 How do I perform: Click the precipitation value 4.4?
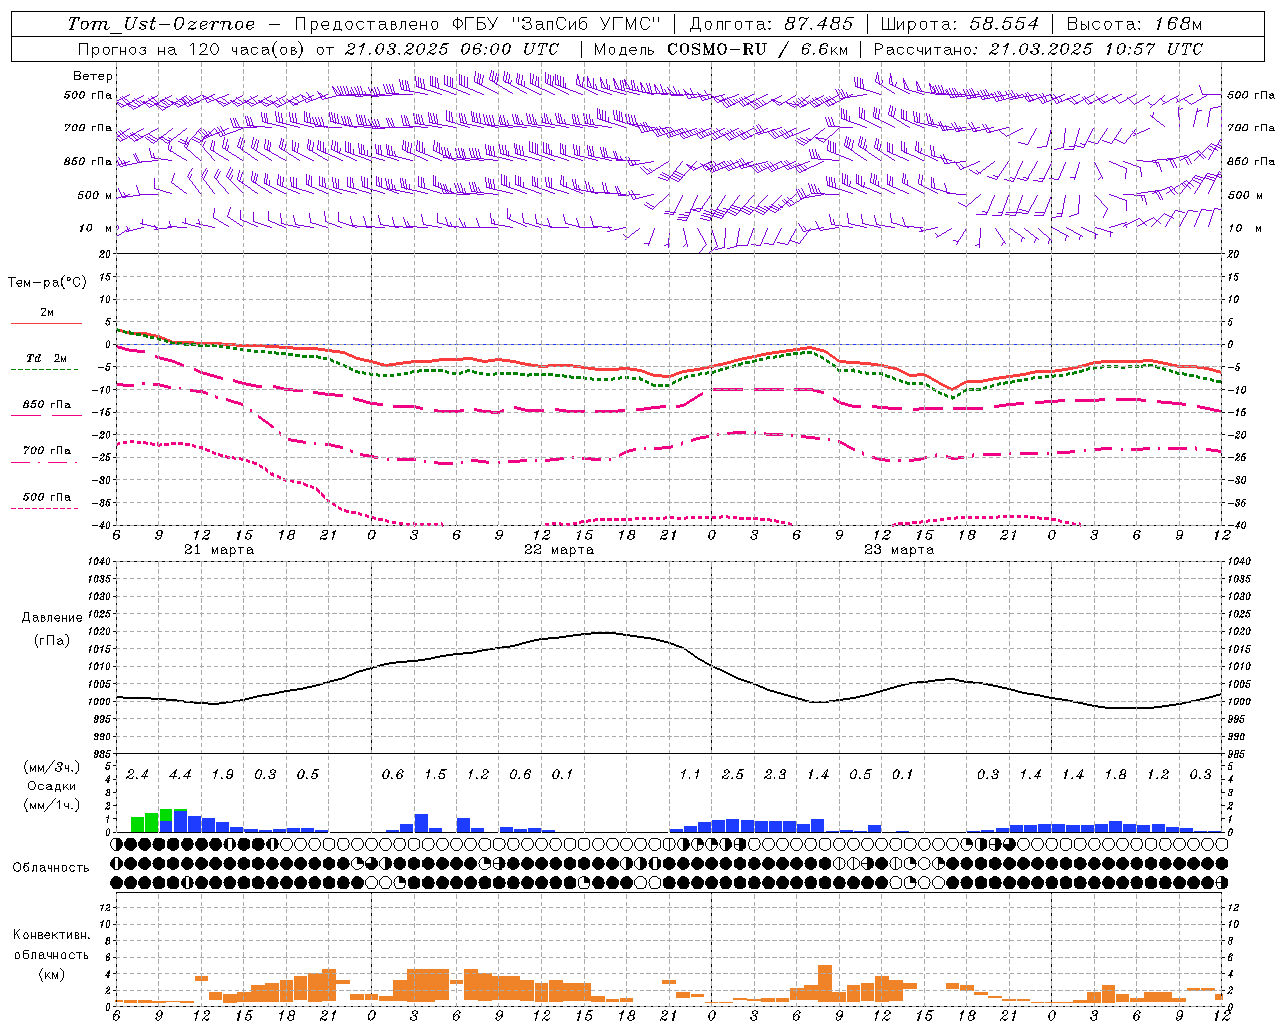180,775
